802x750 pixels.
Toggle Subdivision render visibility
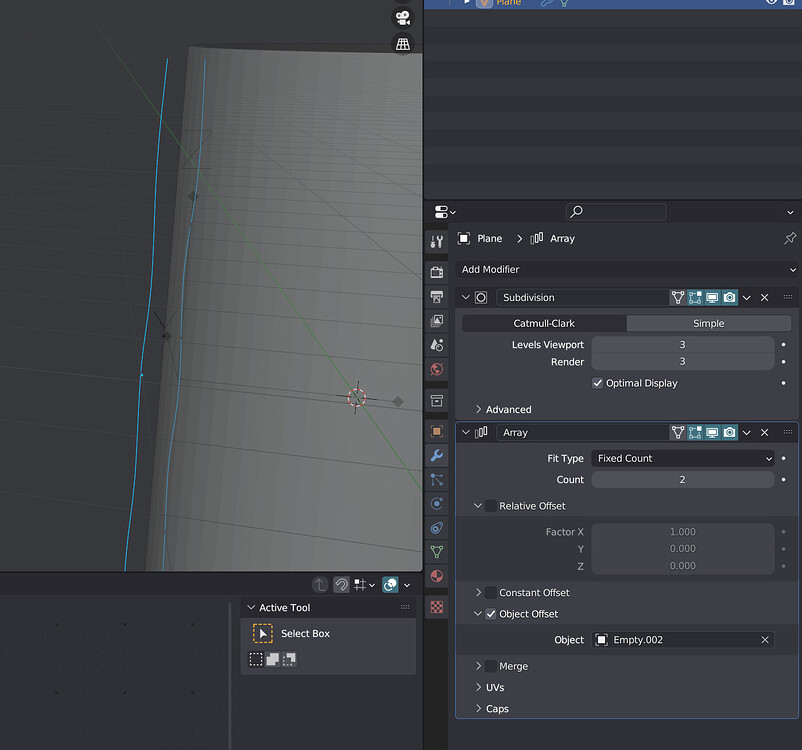(x=729, y=297)
